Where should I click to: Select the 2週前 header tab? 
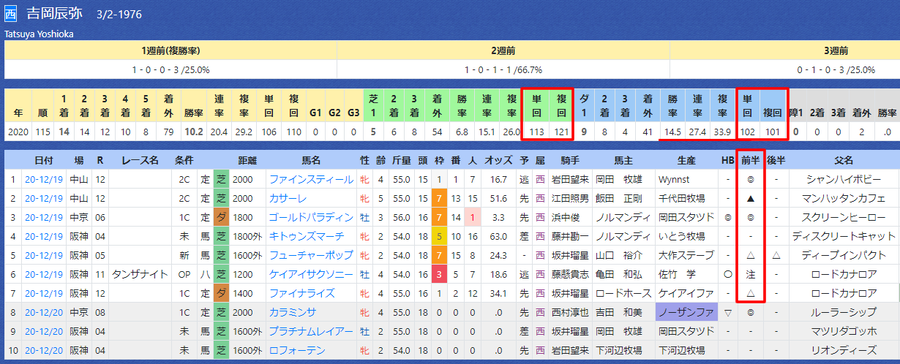pos(503,51)
